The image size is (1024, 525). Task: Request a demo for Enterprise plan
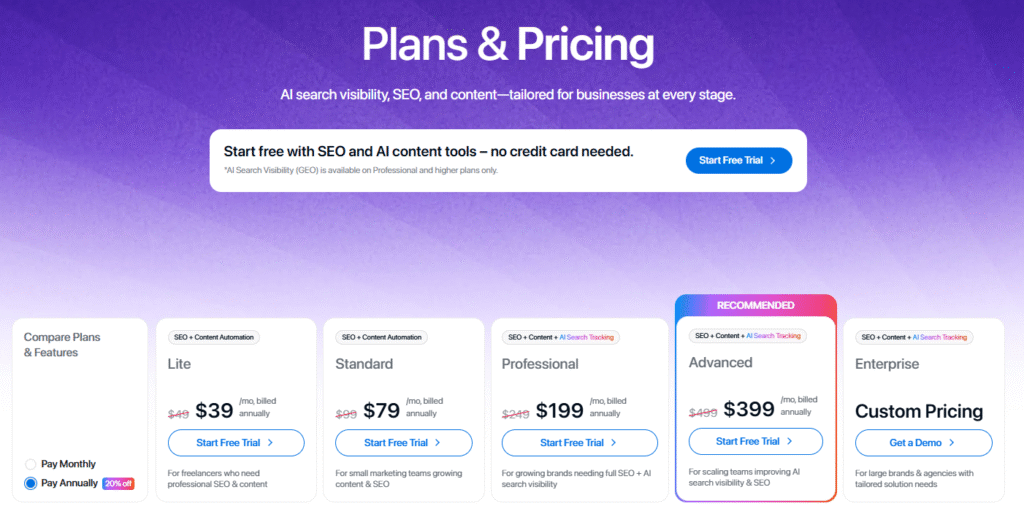click(923, 443)
